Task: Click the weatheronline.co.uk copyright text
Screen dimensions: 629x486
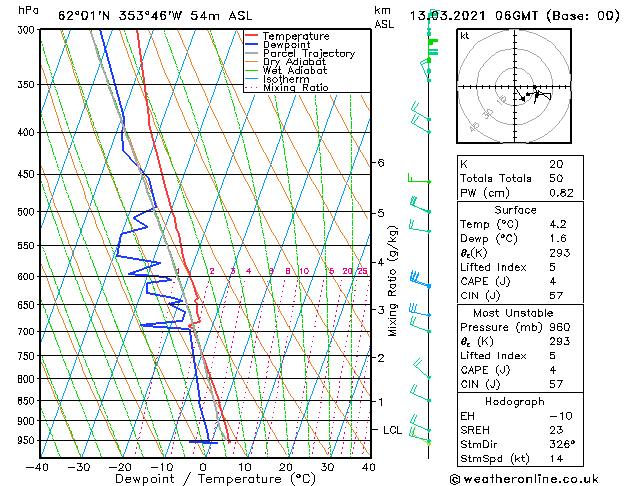Action: click(524, 479)
